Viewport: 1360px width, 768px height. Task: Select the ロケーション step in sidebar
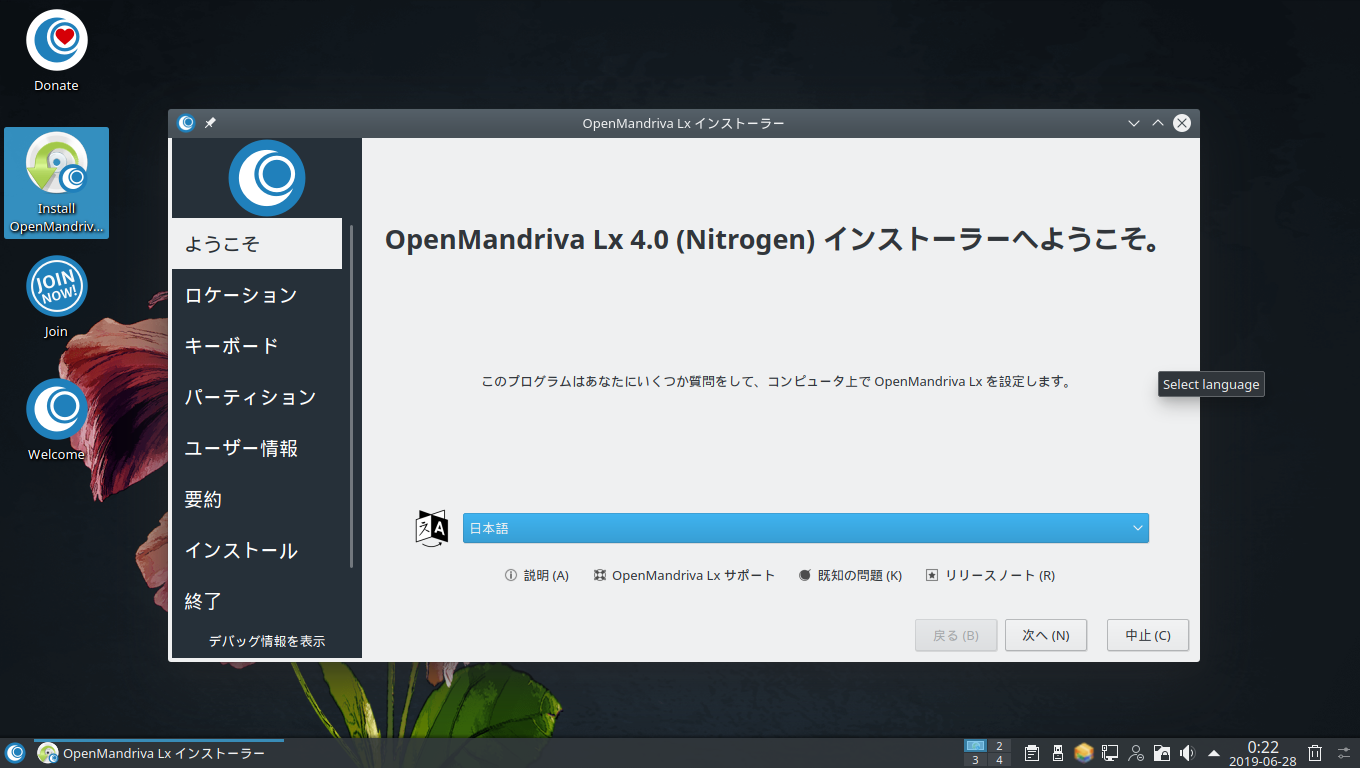(257, 295)
